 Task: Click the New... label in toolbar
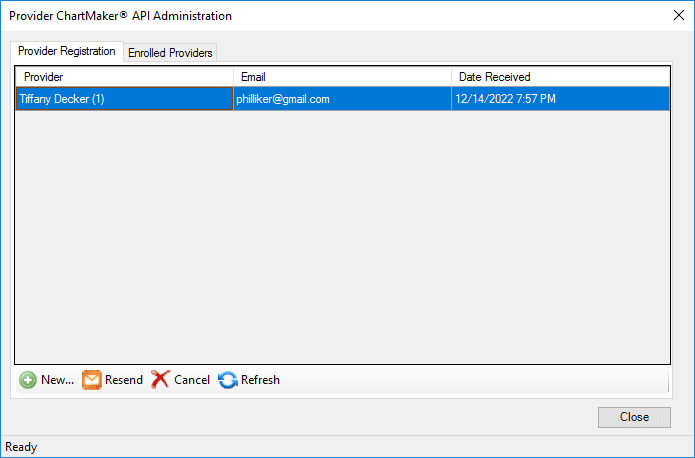point(57,380)
